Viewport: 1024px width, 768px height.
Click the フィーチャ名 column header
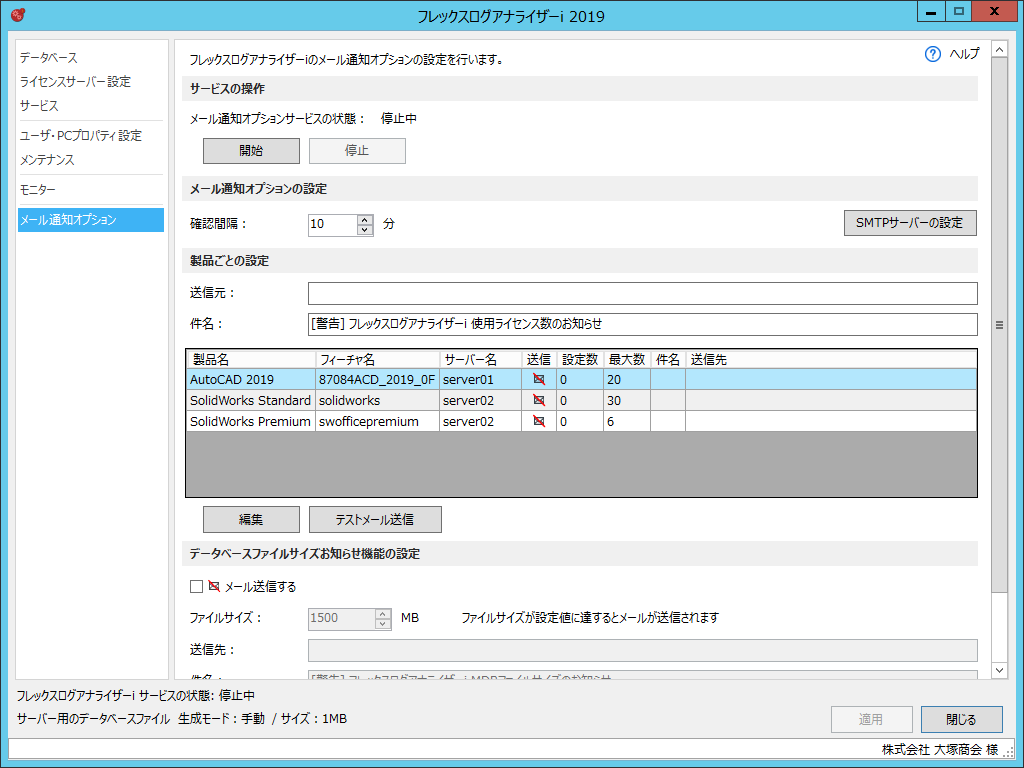pos(377,359)
